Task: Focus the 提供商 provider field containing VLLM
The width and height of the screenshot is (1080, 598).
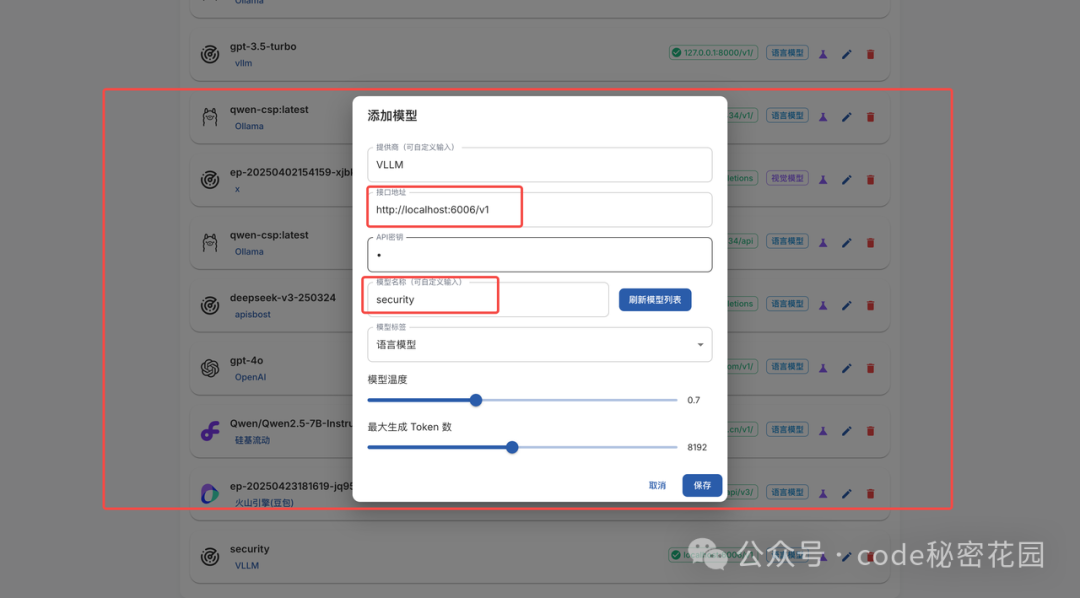Action: click(539, 165)
